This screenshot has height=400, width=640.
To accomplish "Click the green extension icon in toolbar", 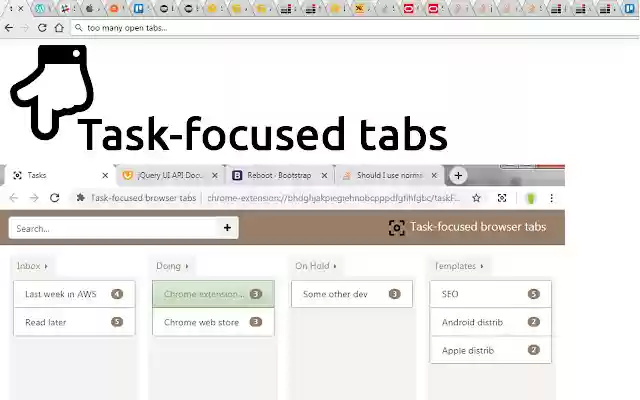I will pyautogui.click(x=531, y=198).
